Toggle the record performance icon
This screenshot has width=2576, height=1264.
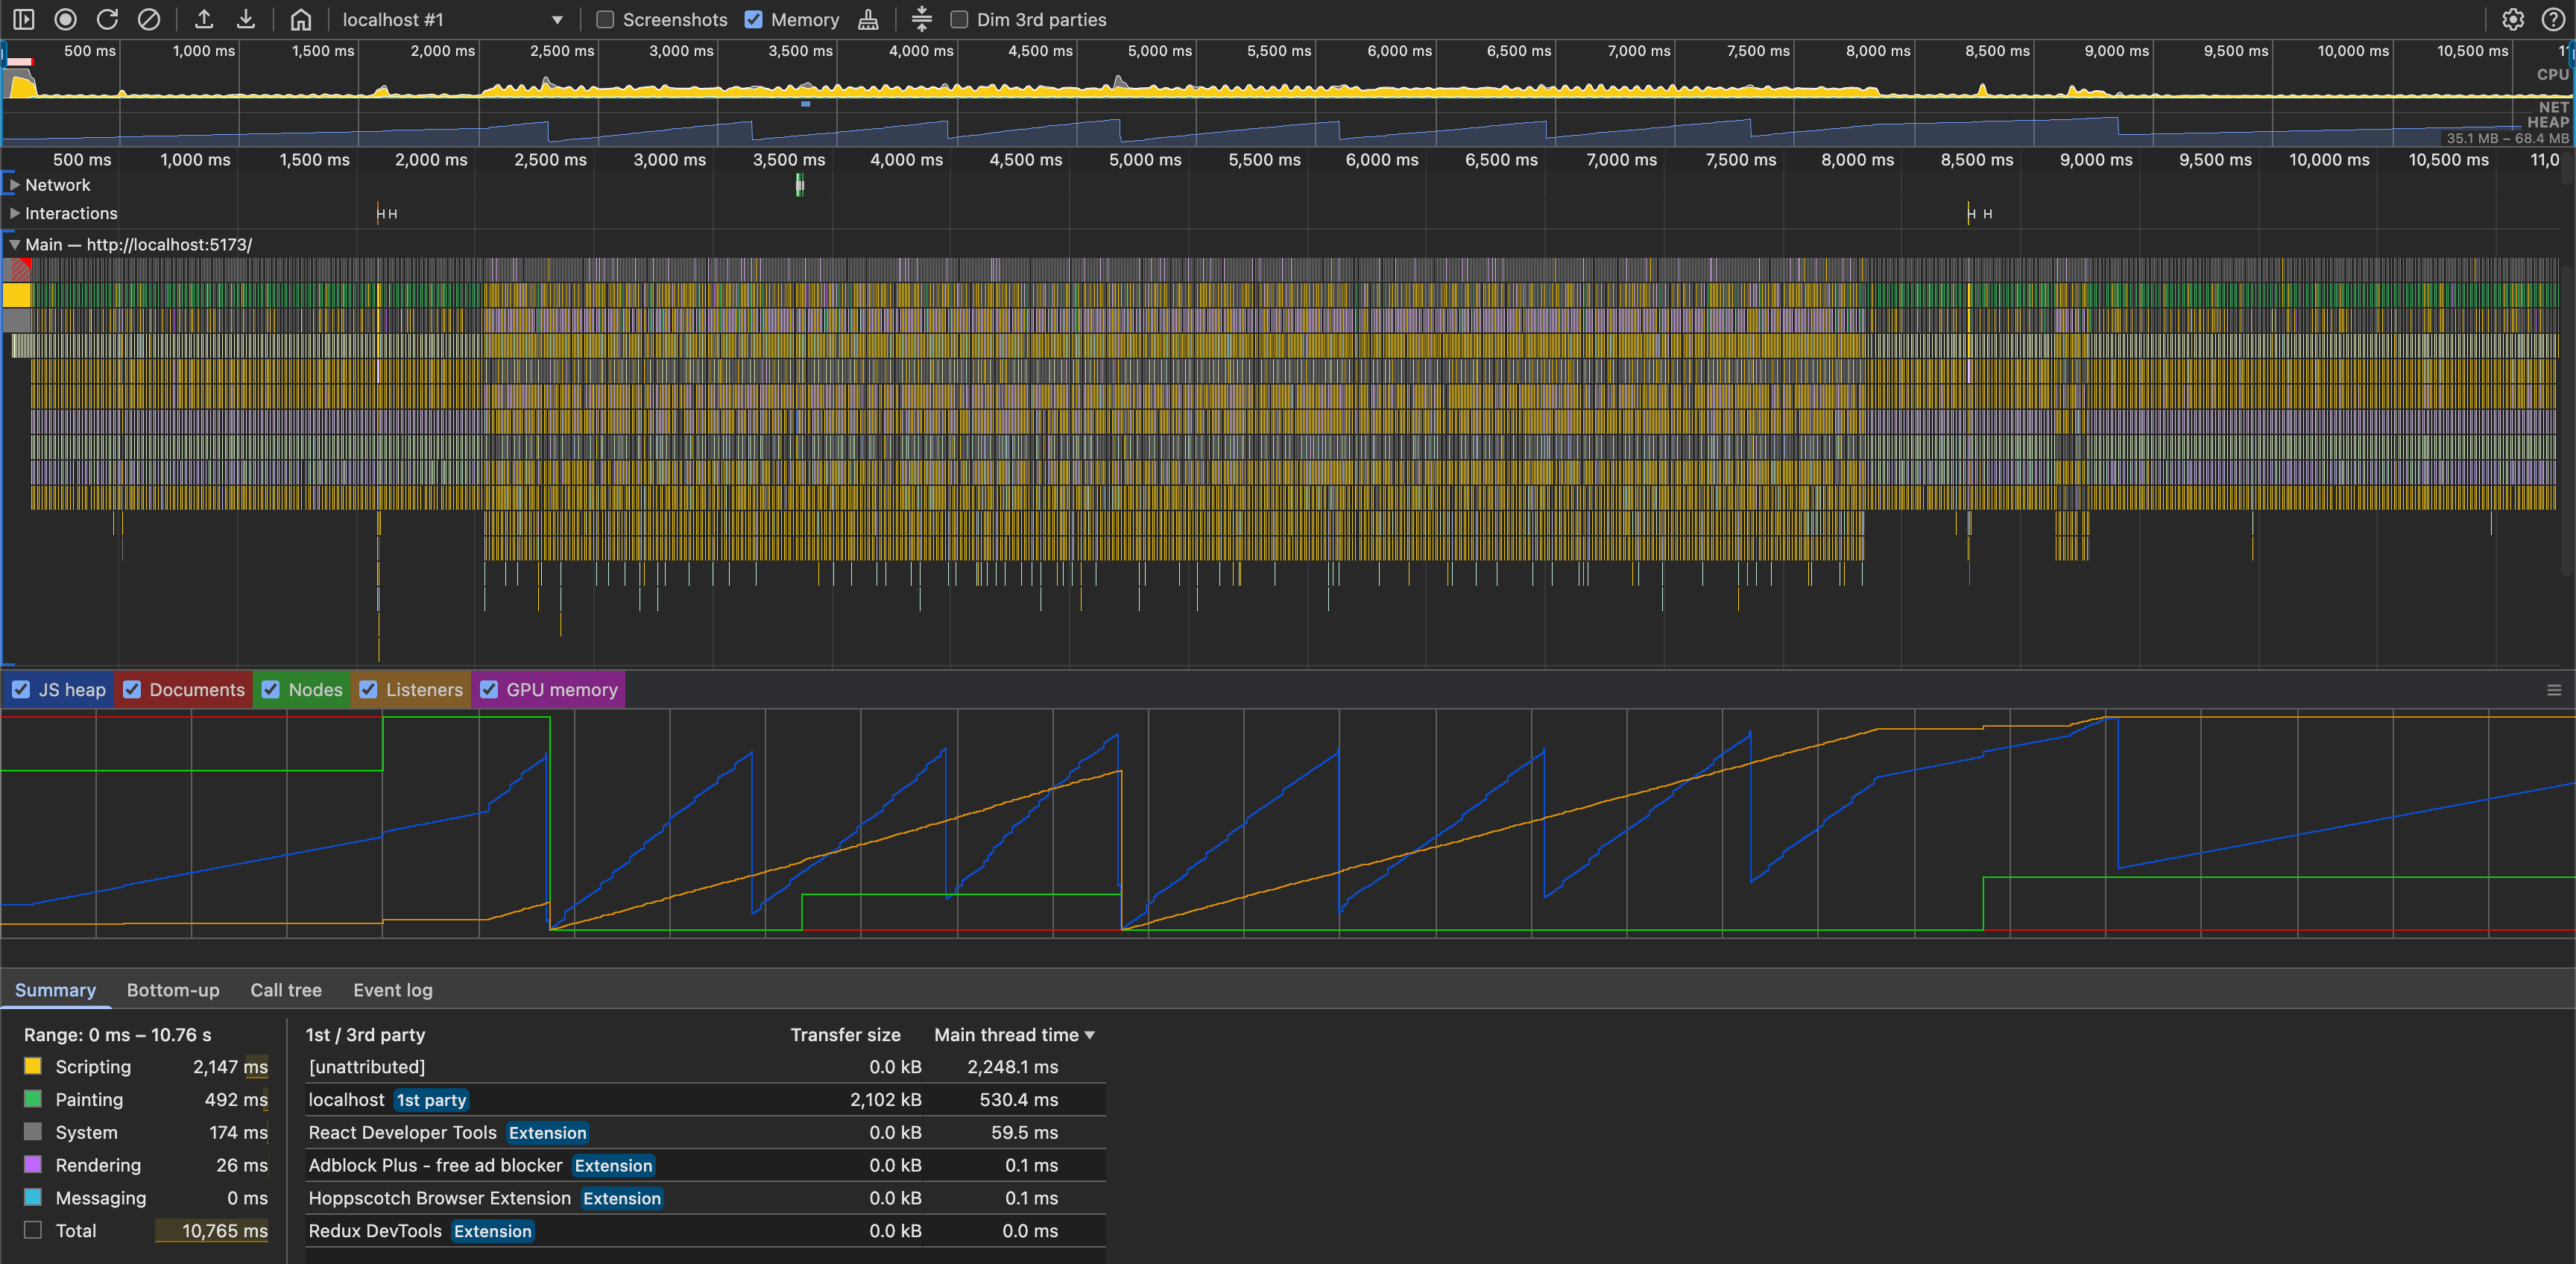pyautogui.click(x=66, y=19)
